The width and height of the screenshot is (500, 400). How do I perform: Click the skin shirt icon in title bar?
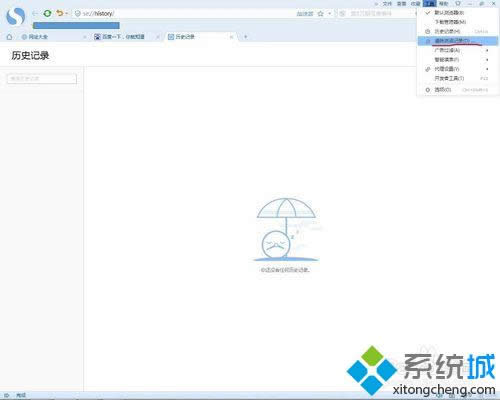[458, 3]
